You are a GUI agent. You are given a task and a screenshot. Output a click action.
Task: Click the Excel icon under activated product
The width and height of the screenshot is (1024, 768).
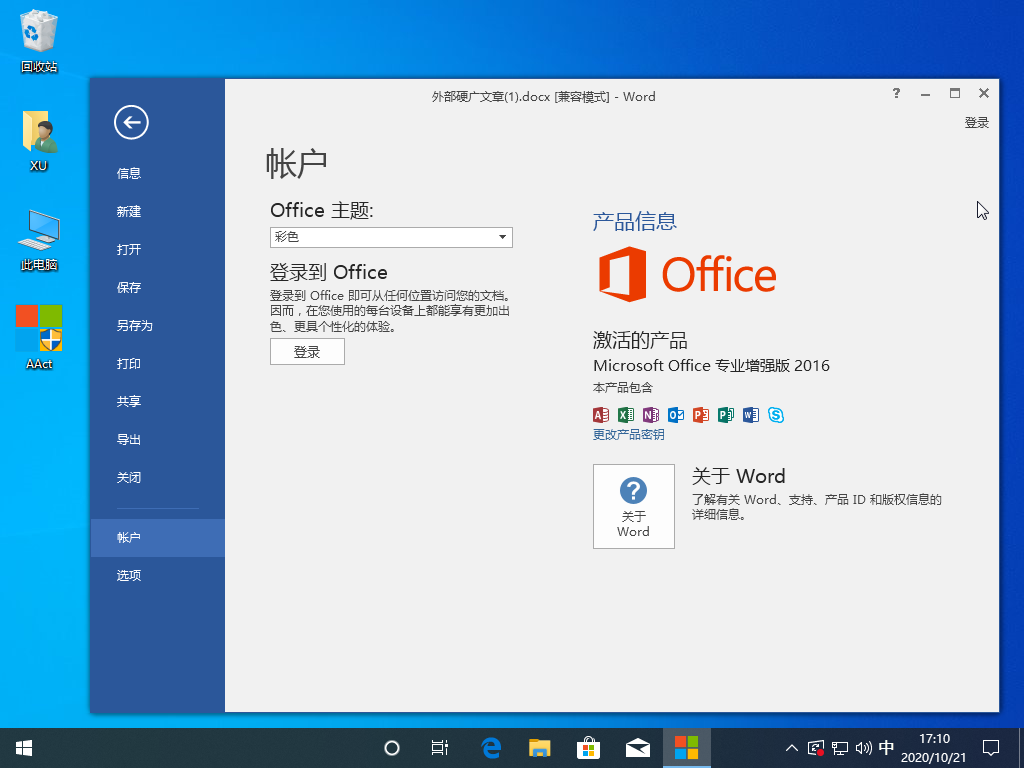[x=626, y=415]
